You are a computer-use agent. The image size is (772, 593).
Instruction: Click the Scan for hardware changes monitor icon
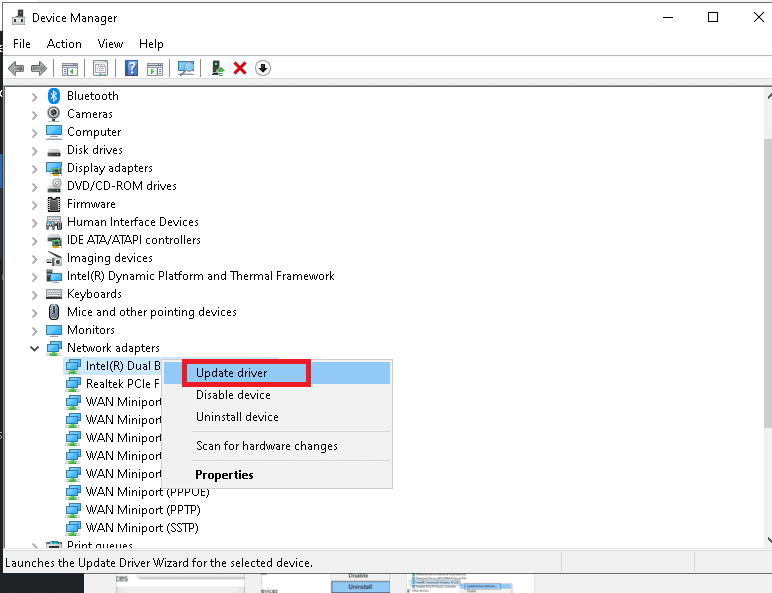[x=185, y=68]
